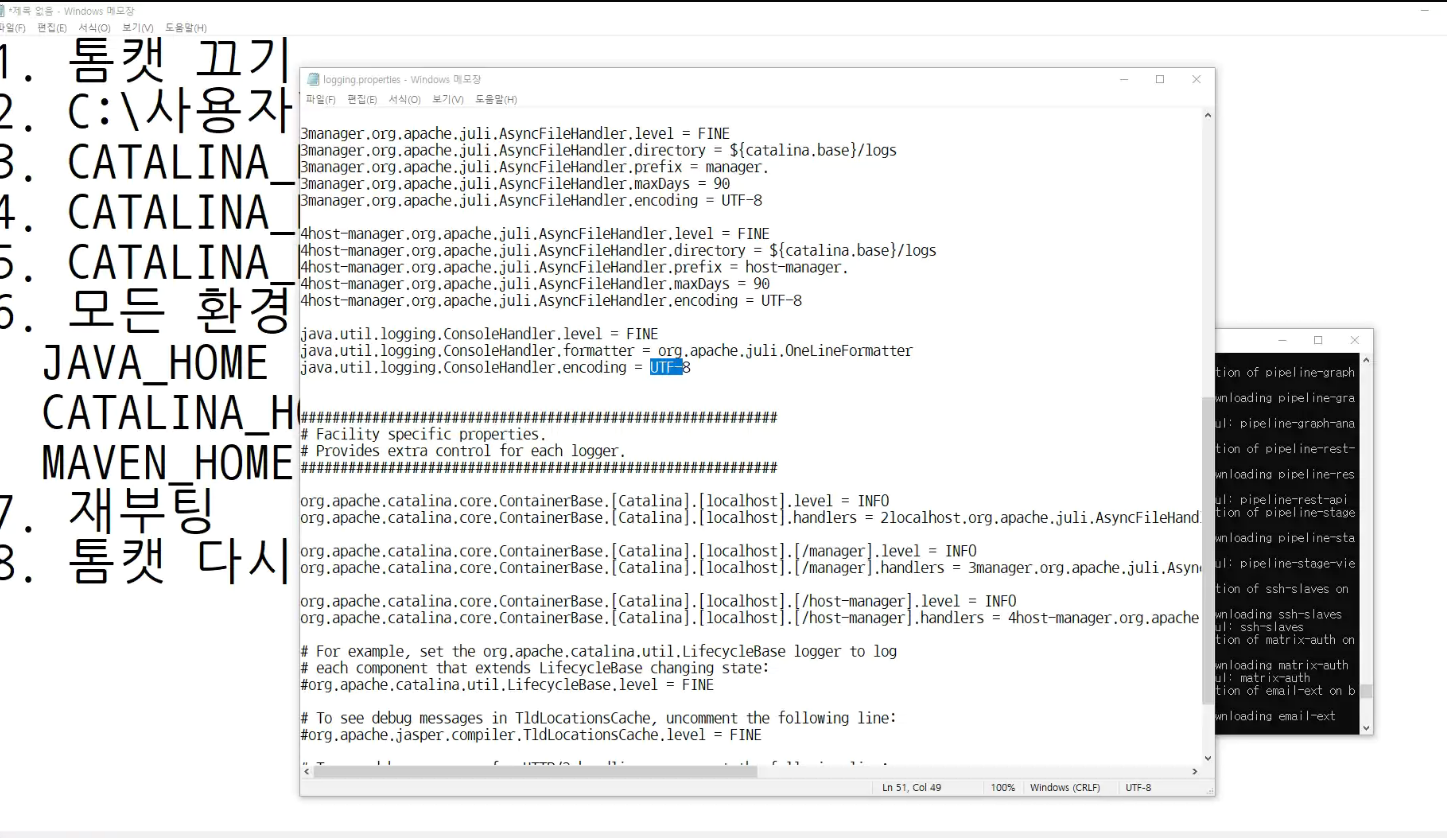Open 파일(F) menu in the untitled background Notepad

[12, 28]
